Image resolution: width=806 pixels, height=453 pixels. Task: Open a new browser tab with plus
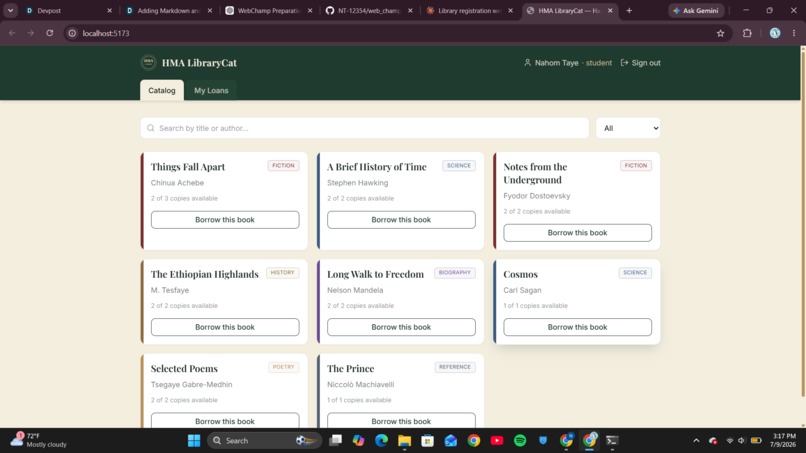tap(629, 10)
